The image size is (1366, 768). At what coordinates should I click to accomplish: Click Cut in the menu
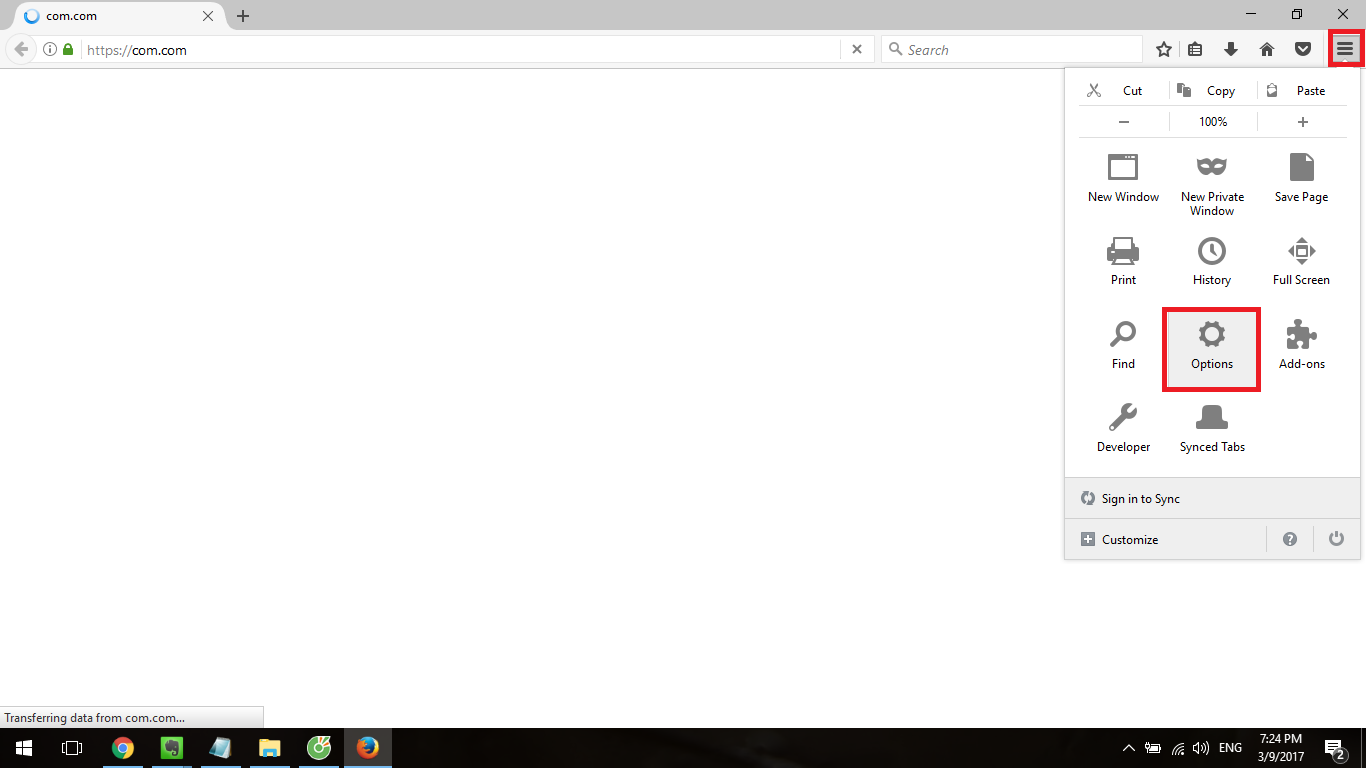point(1123,90)
